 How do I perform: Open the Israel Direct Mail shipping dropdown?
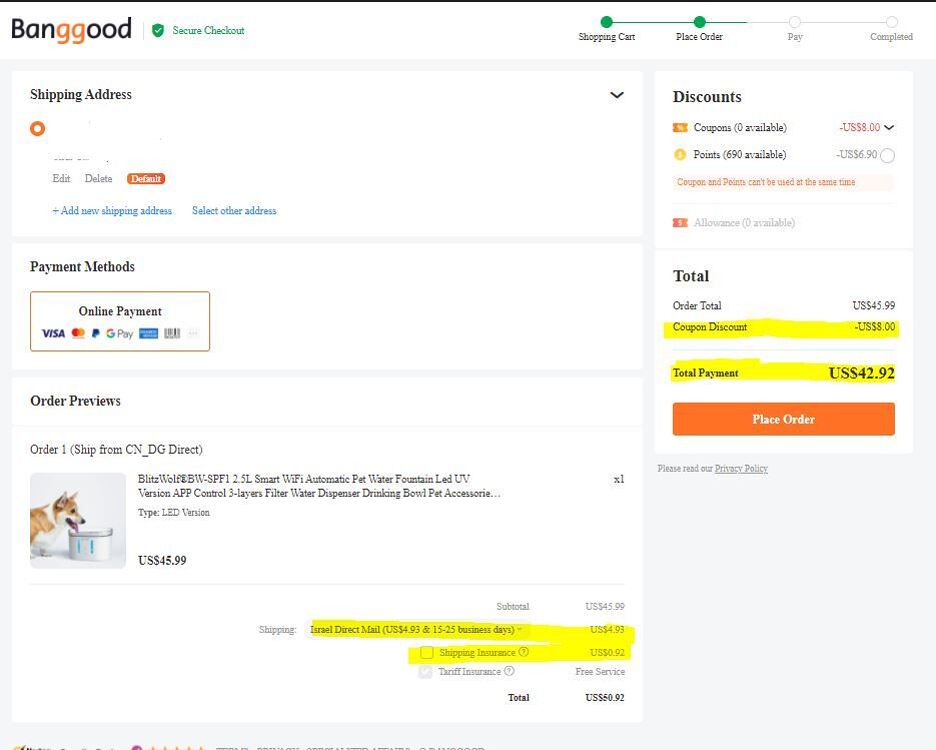pyautogui.click(x=416, y=629)
